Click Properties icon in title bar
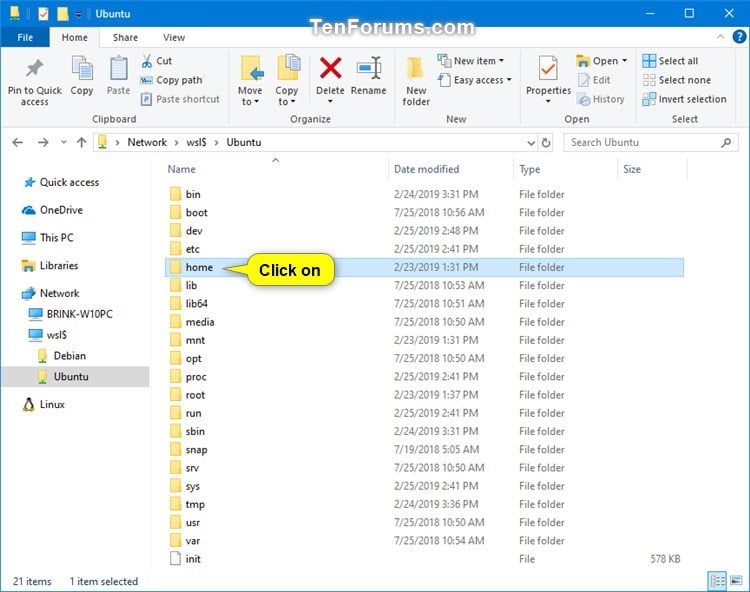The image size is (750, 592). (44, 13)
